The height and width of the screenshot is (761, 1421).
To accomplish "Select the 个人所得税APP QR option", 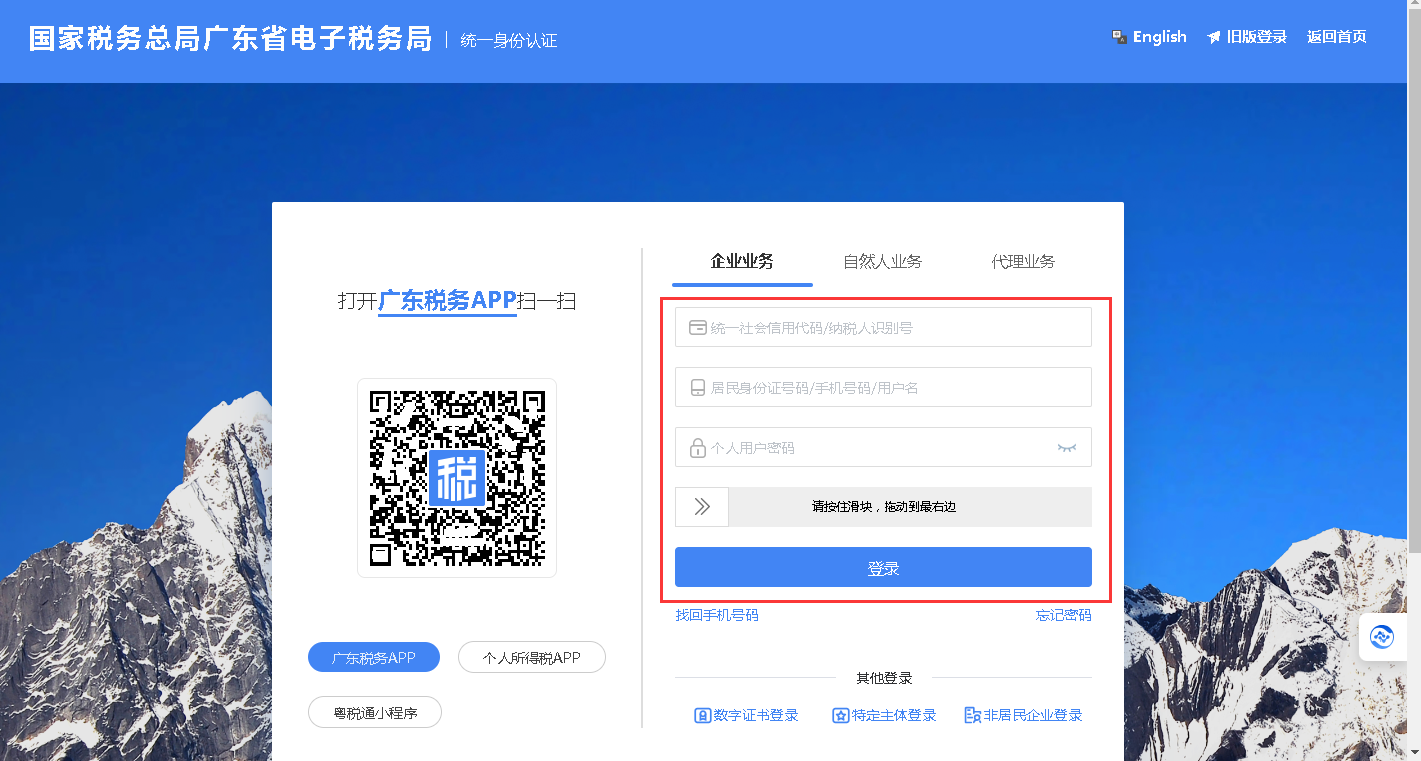I will (531, 657).
